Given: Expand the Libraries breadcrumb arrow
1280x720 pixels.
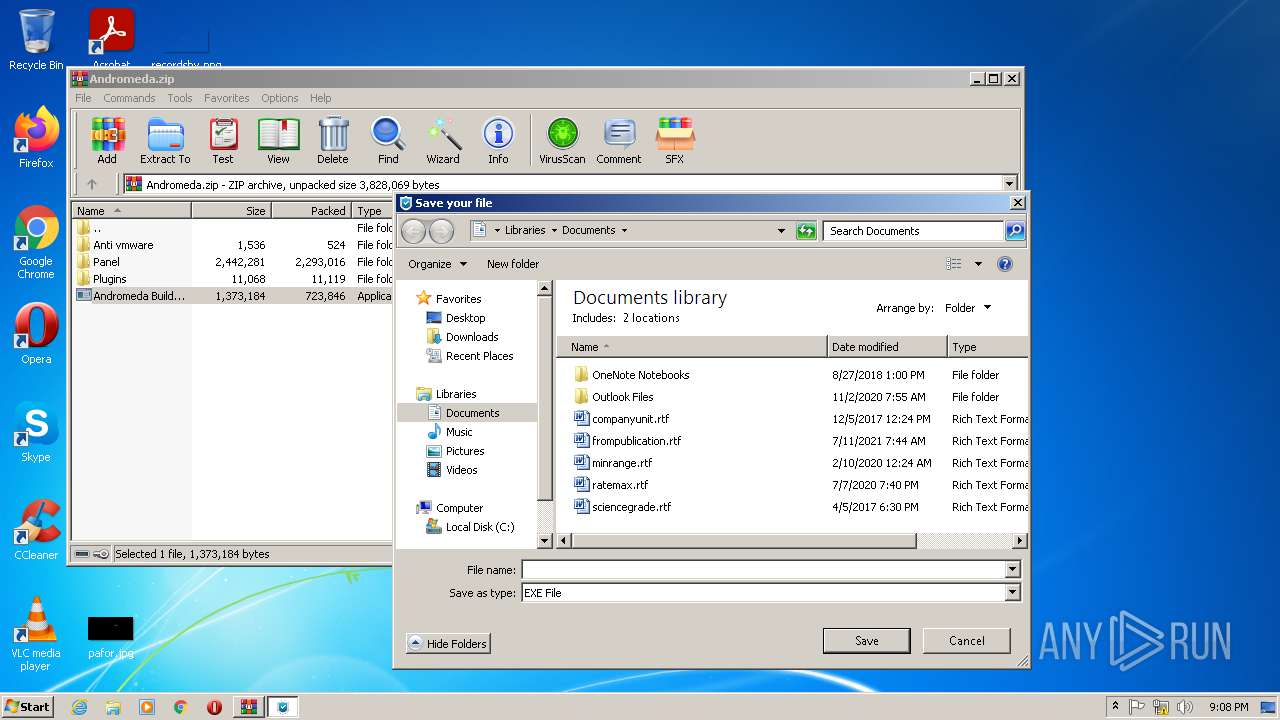Looking at the screenshot, I should [554, 230].
